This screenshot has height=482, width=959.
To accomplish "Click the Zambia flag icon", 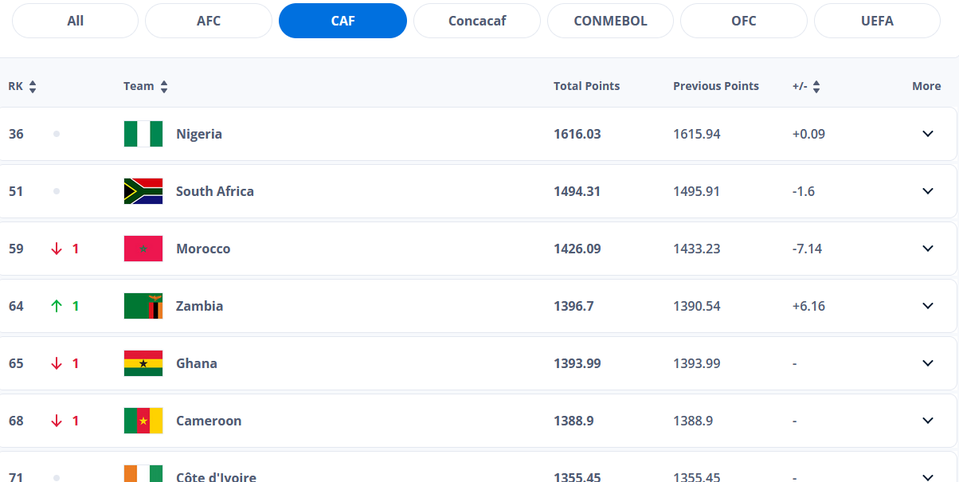I will (x=143, y=306).
